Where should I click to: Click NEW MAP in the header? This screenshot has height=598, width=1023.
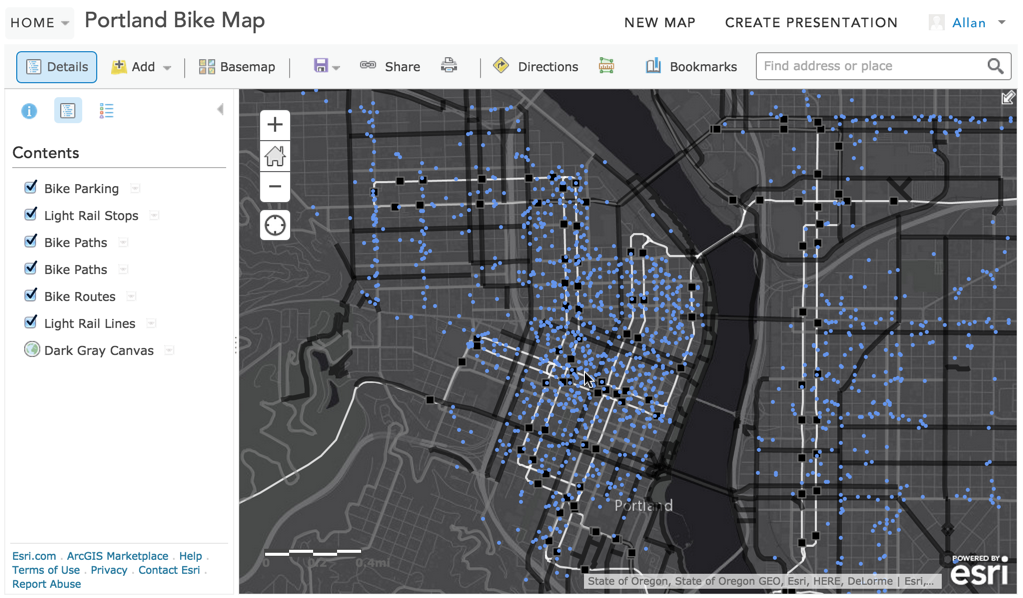660,23
